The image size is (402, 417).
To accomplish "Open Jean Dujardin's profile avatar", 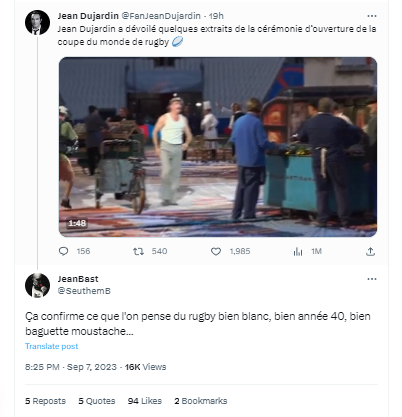I will [37, 23].
